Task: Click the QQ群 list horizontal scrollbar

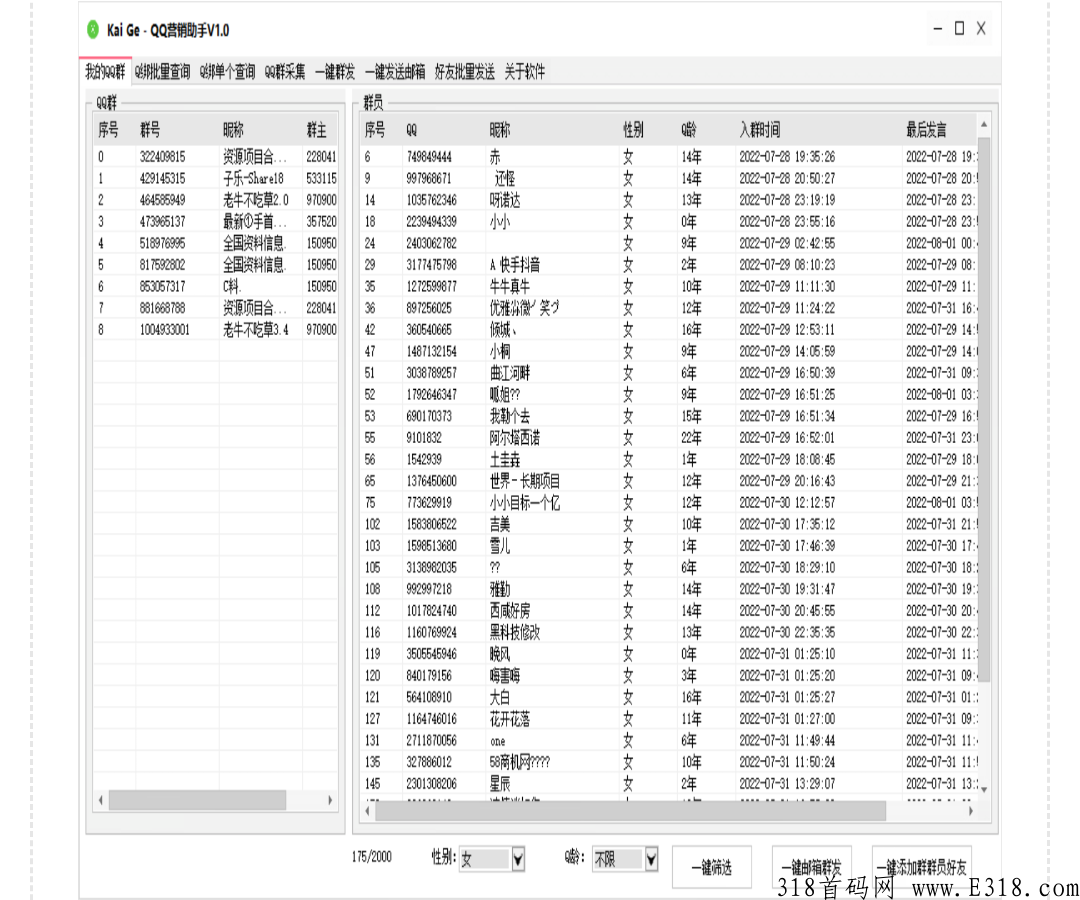Action: click(x=198, y=800)
